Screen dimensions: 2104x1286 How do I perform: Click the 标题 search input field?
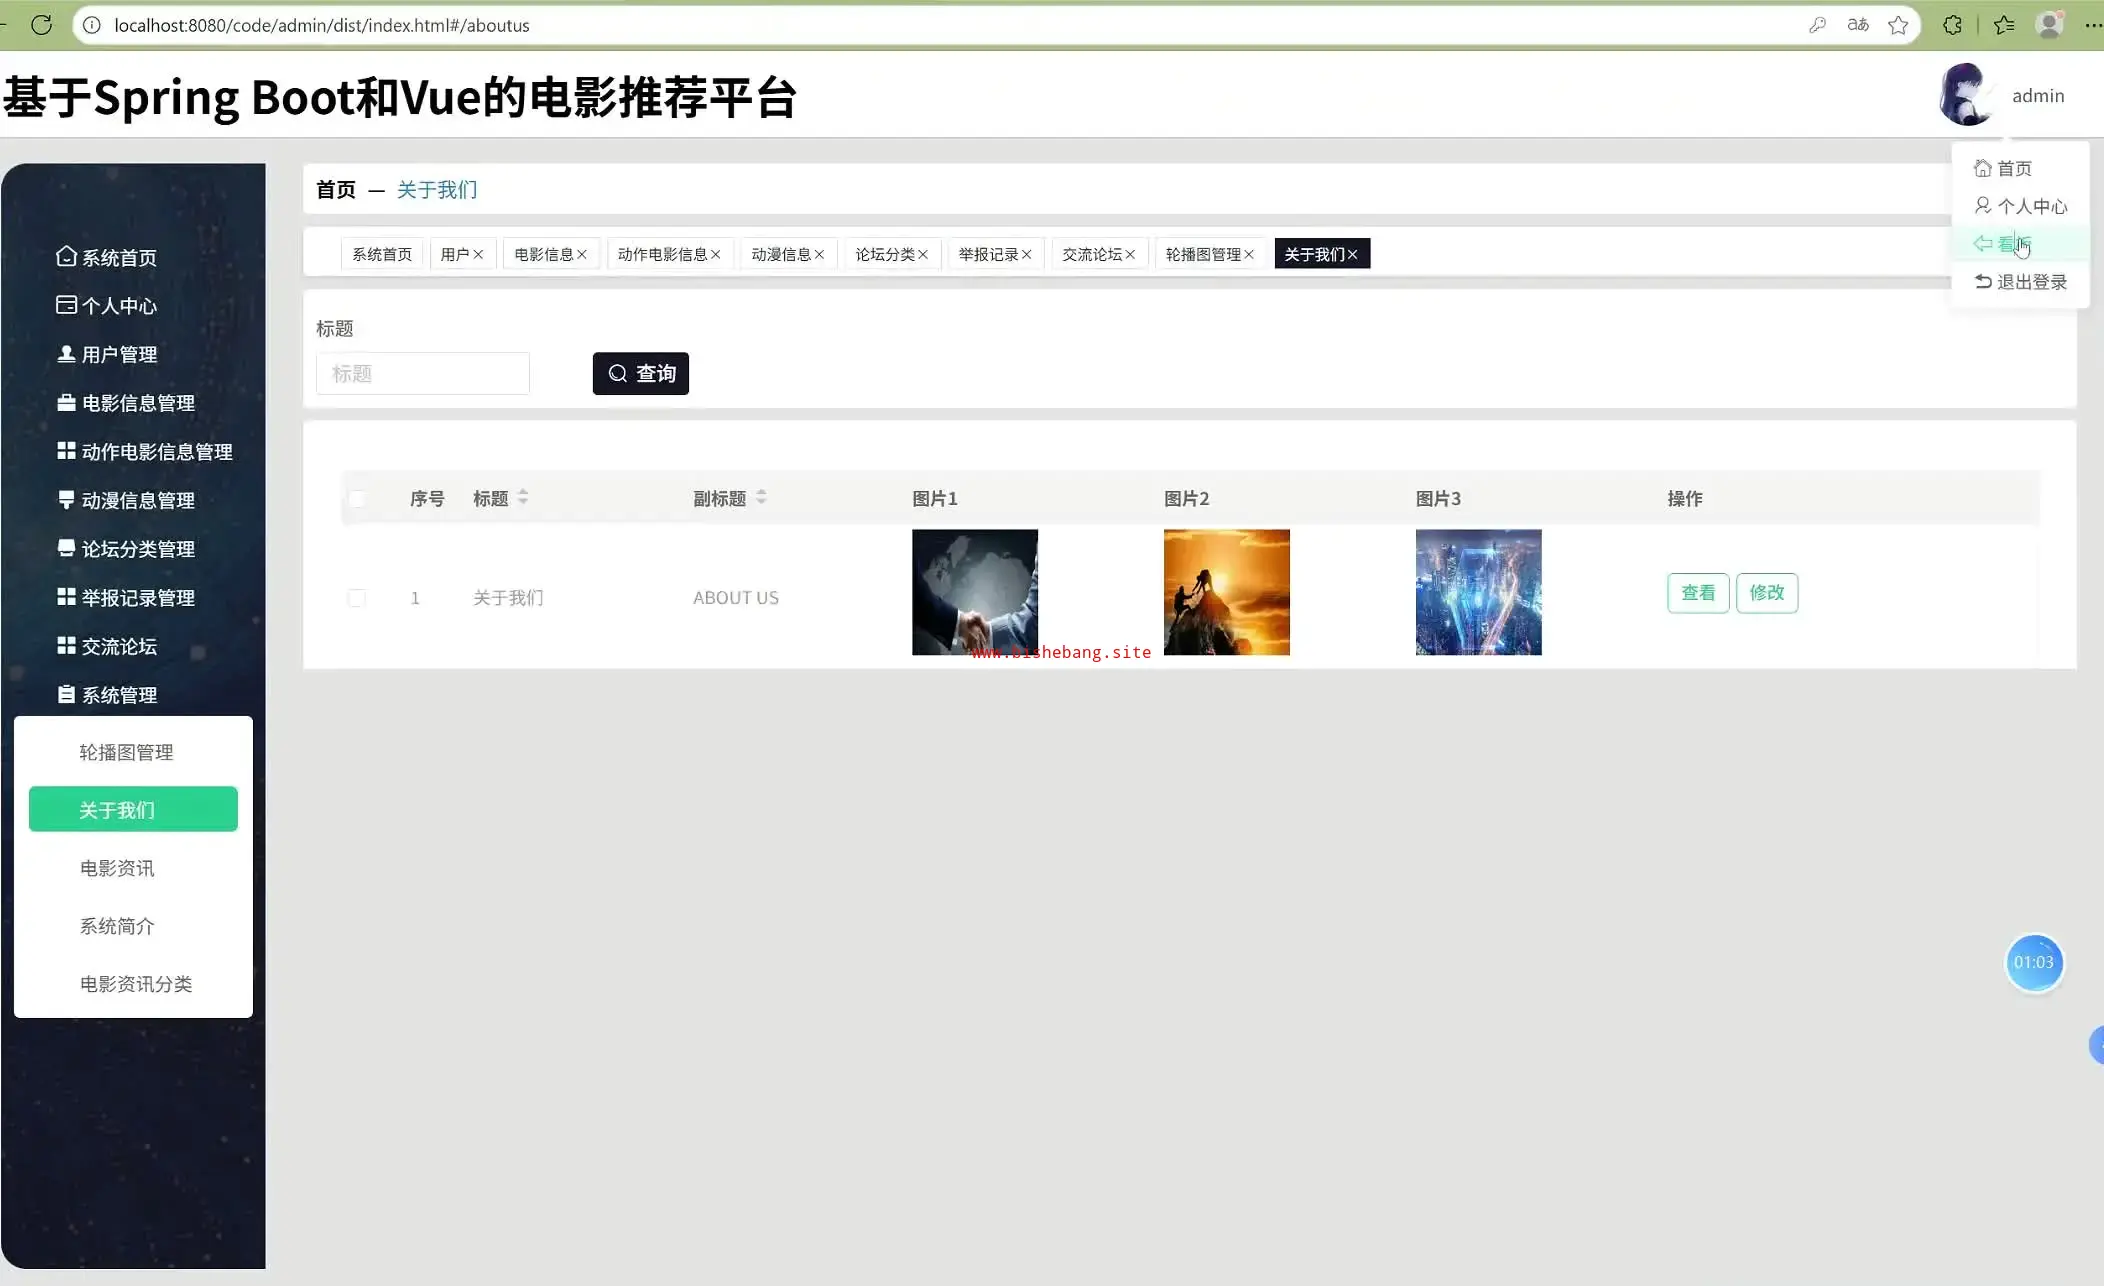422,373
